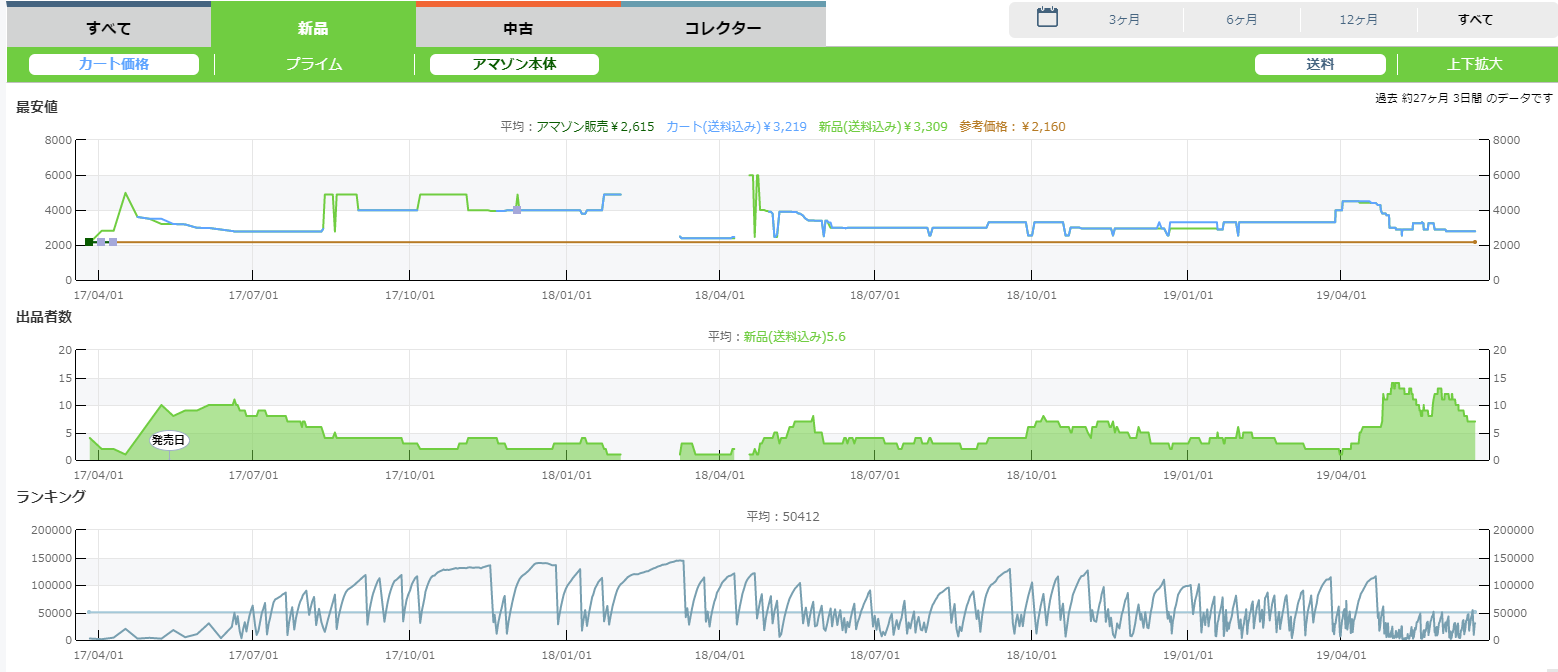Select the 新品 tab

click(x=313, y=27)
